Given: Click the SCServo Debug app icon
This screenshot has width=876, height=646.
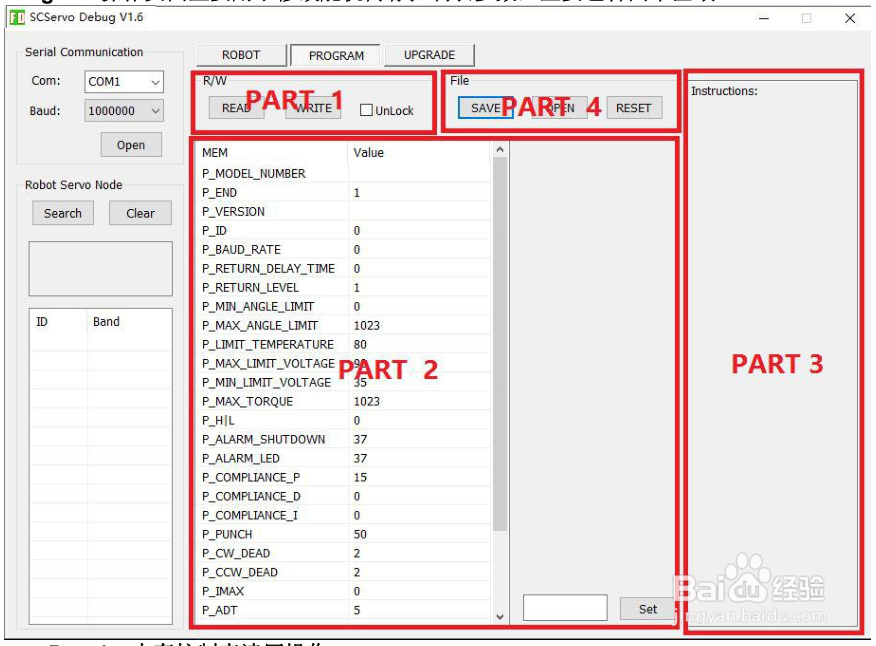Looking at the screenshot, I should point(17,18).
